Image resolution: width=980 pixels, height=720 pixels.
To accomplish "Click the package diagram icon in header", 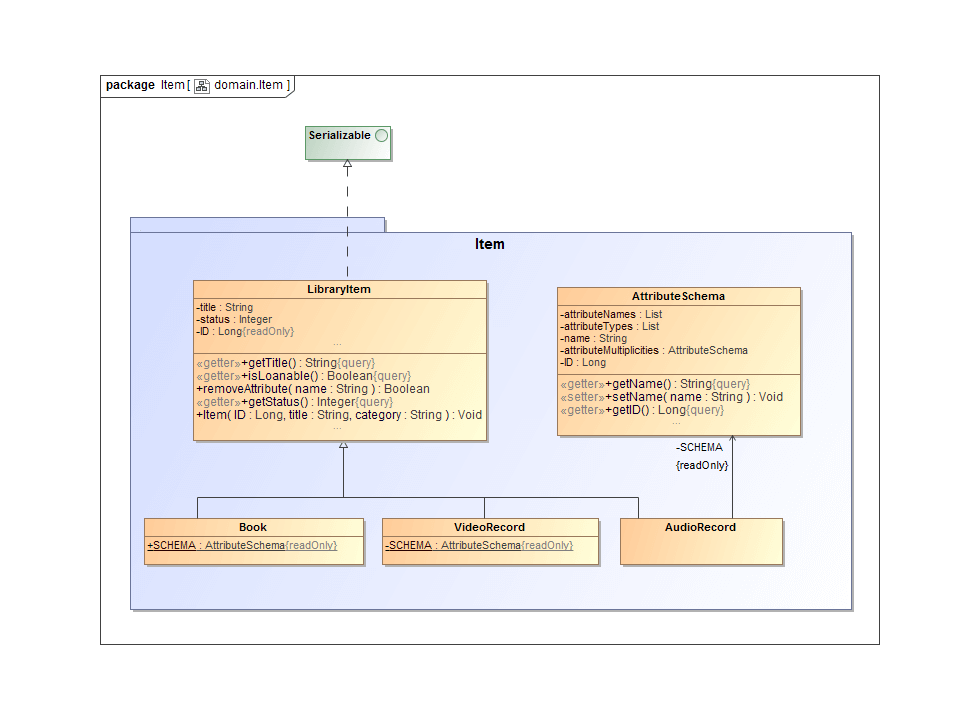I will (x=201, y=86).
